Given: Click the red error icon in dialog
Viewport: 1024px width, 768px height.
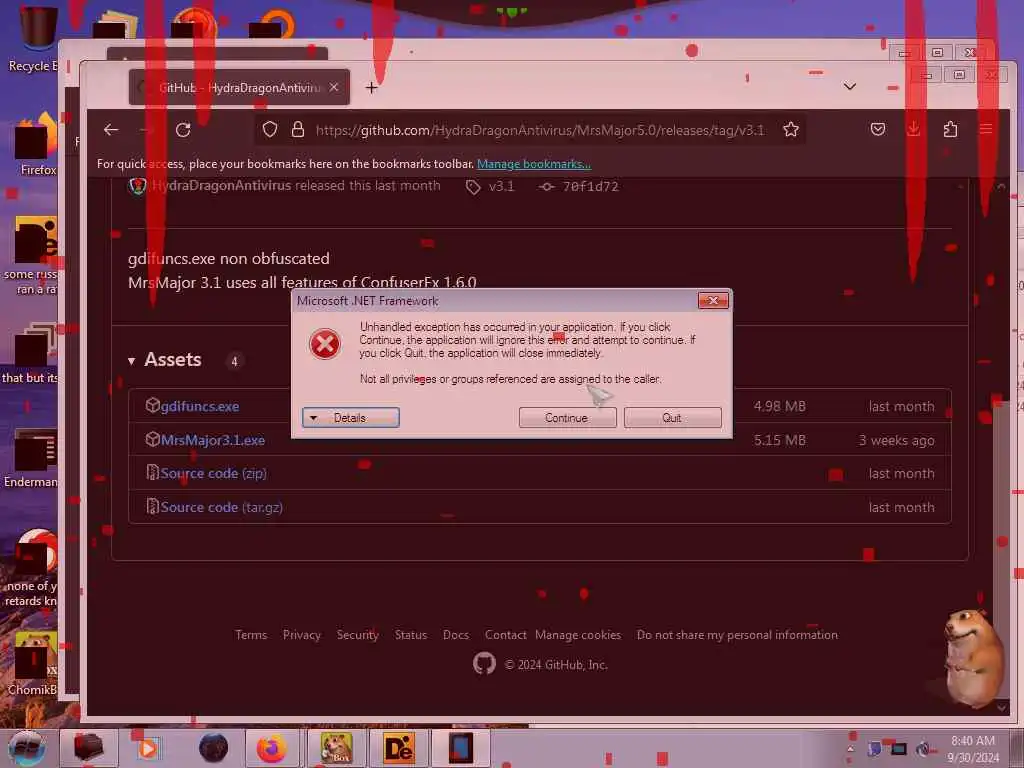Looking at the screenshot, I should (x=325, y=344).
